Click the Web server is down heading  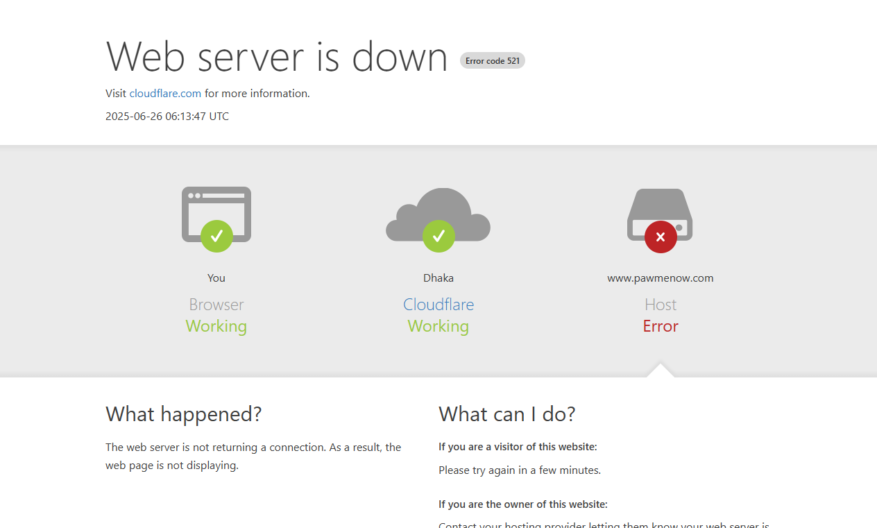pos(277,56)
